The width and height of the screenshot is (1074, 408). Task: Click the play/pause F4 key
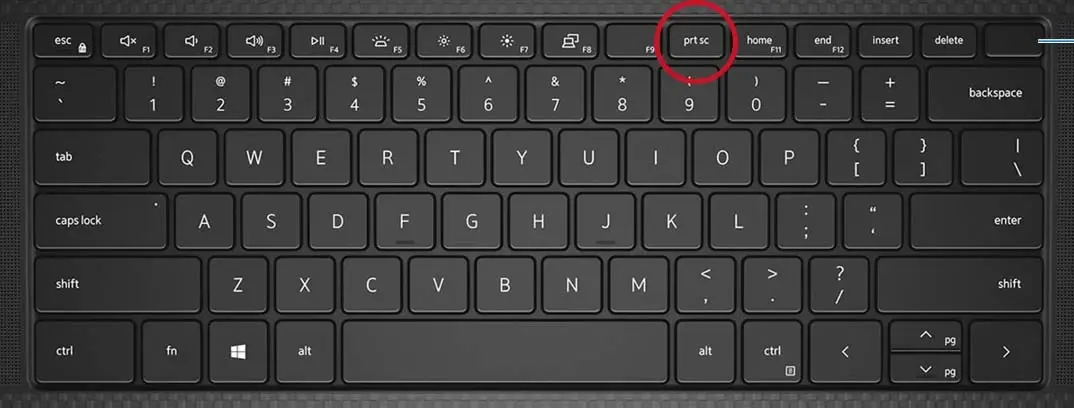click(x=317, y=41)
